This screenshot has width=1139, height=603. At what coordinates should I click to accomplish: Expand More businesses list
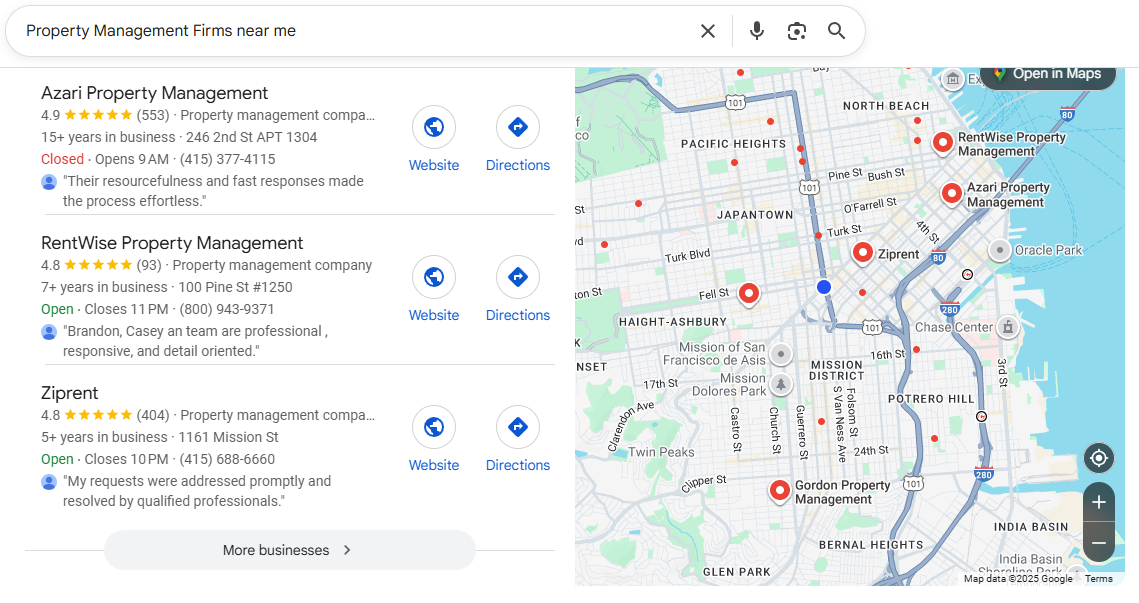click(x=289, y=550)
